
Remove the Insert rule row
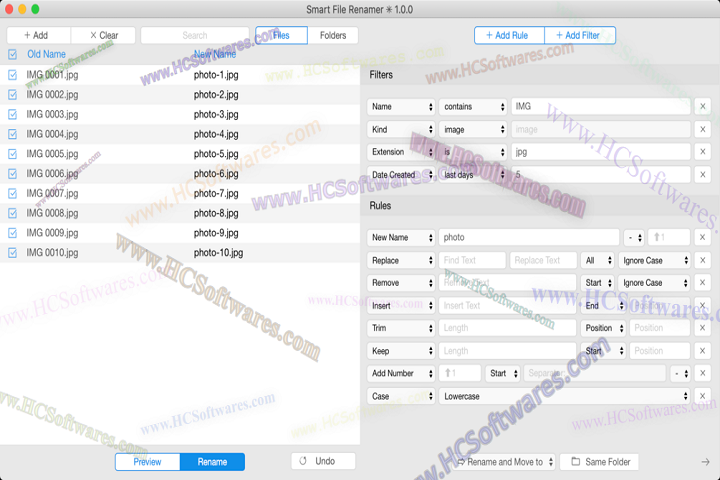tap(703, 305)
